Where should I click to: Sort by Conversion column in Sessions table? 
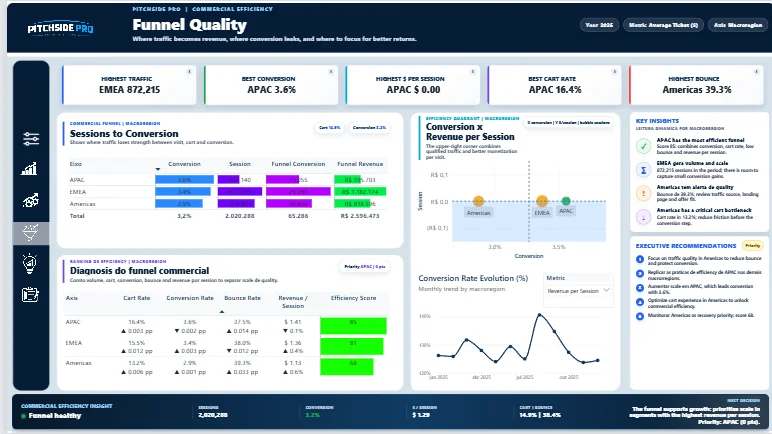pyautogui.click(x=184, y=164)
